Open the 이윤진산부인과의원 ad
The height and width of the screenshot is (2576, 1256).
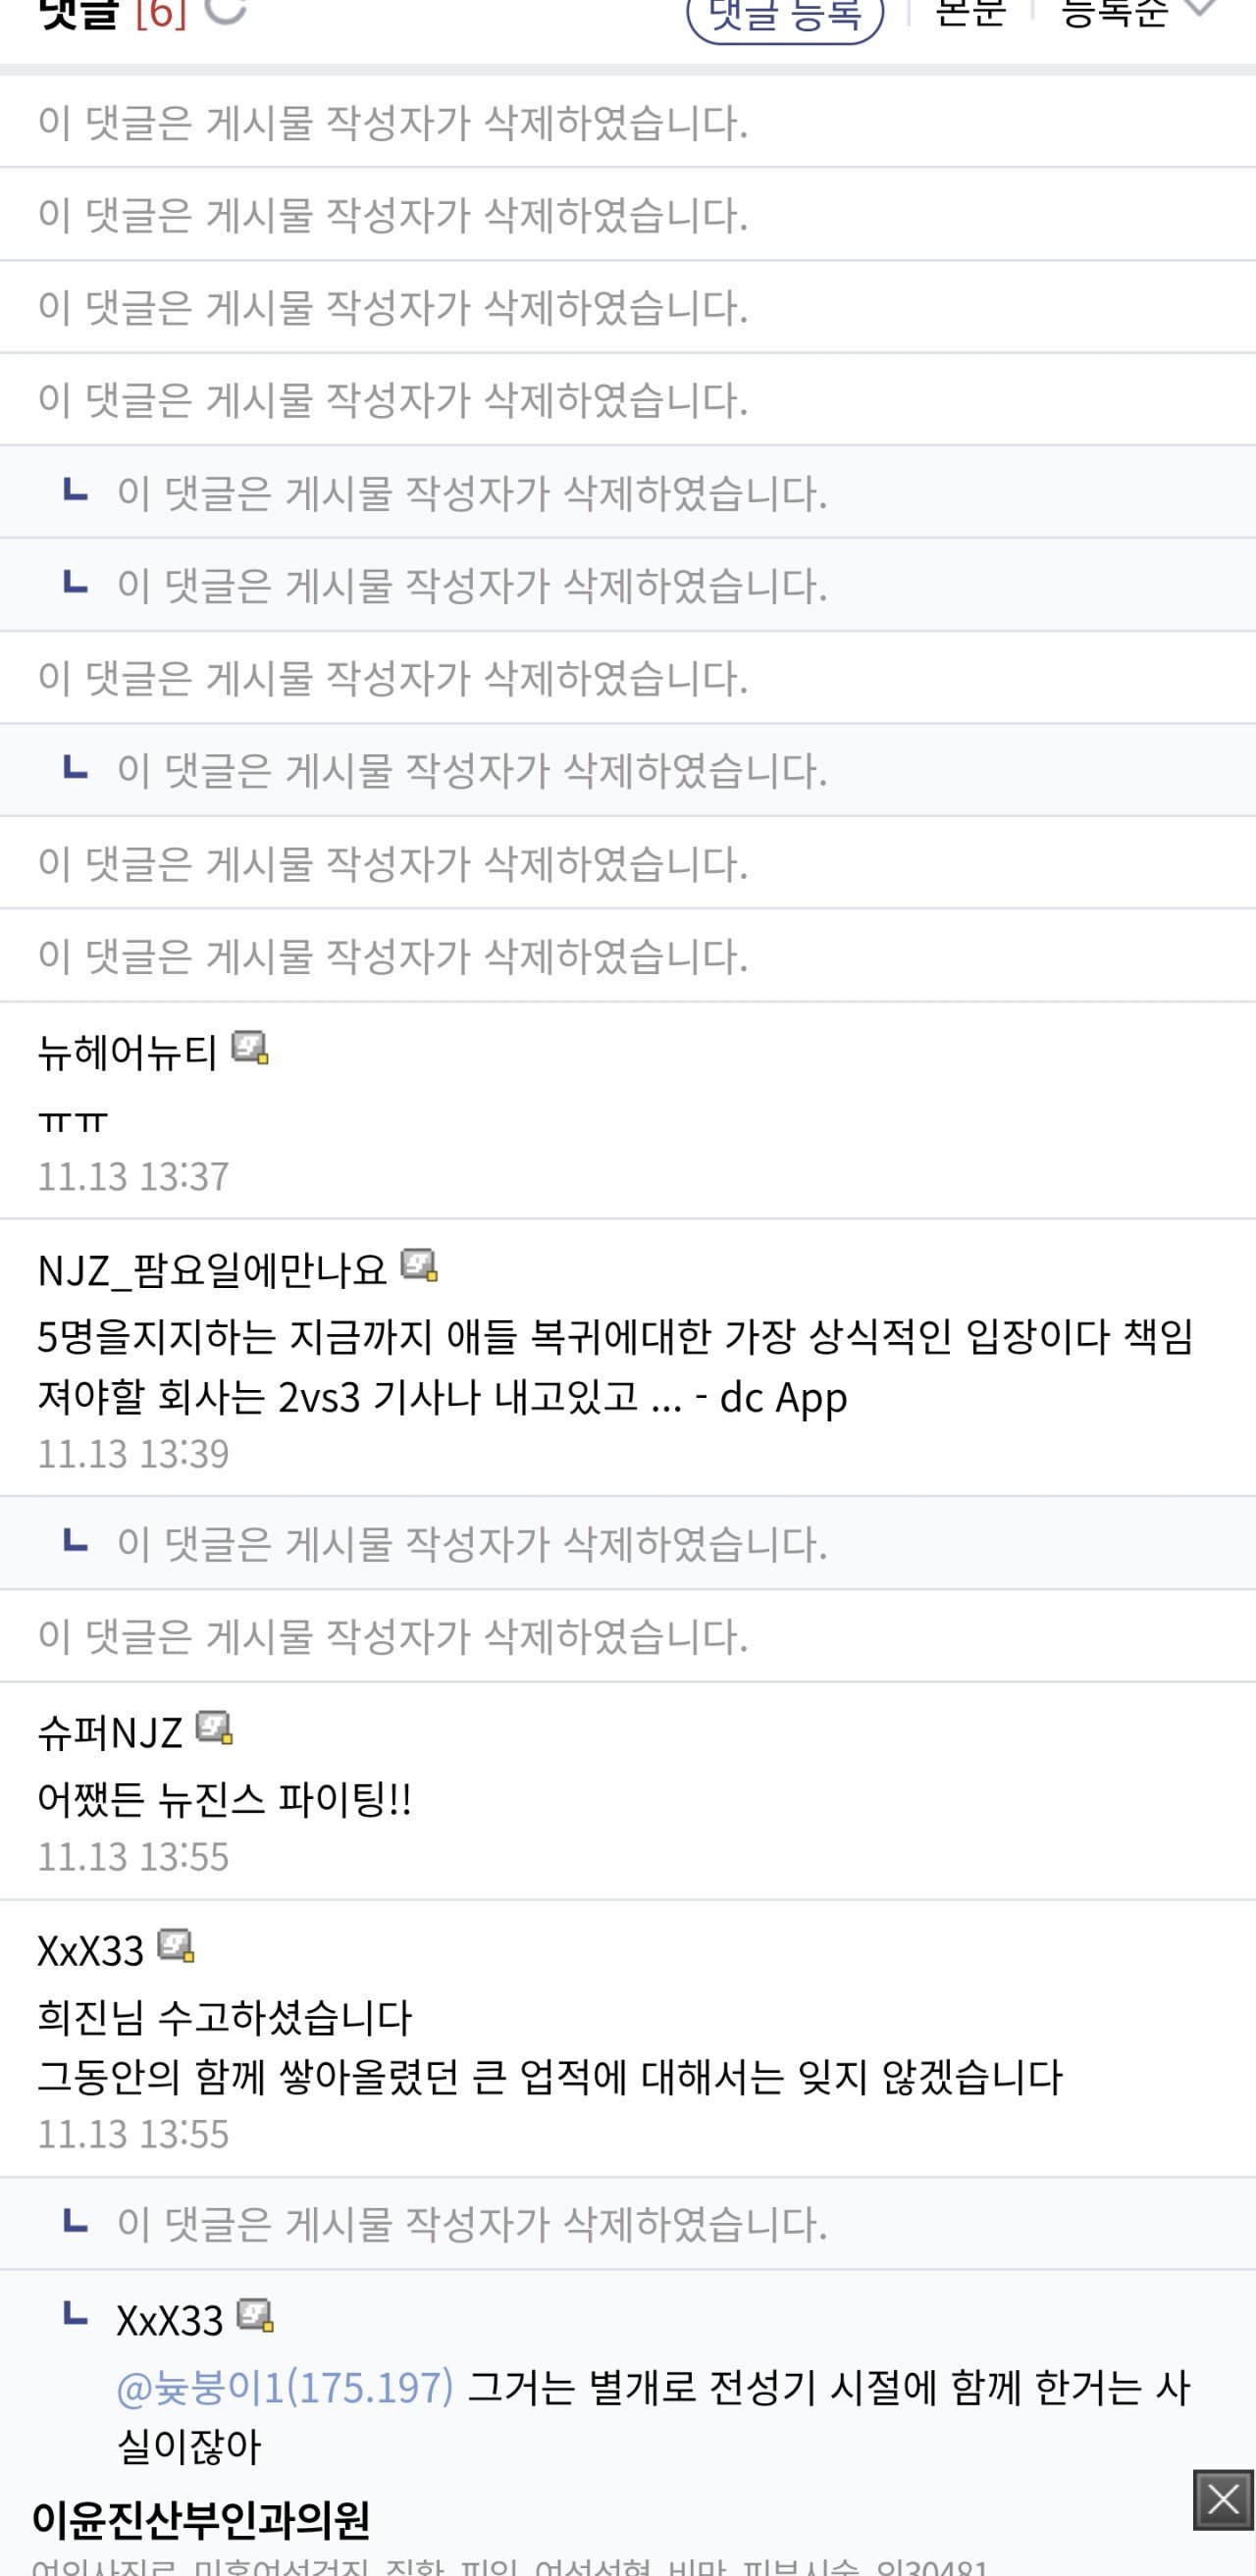click(x=201, y=2520)
